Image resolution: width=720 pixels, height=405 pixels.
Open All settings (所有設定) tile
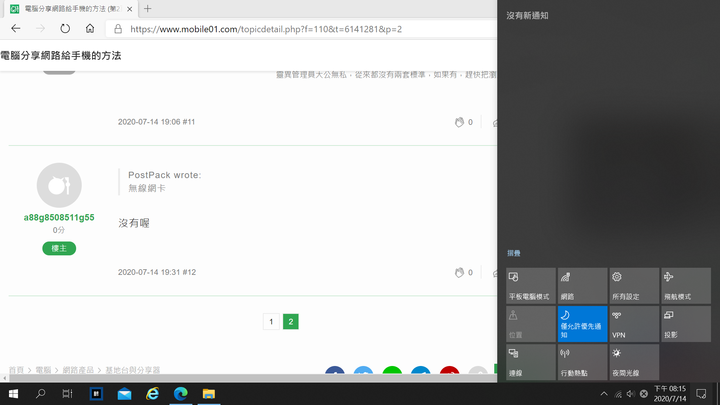click(634, 286)
